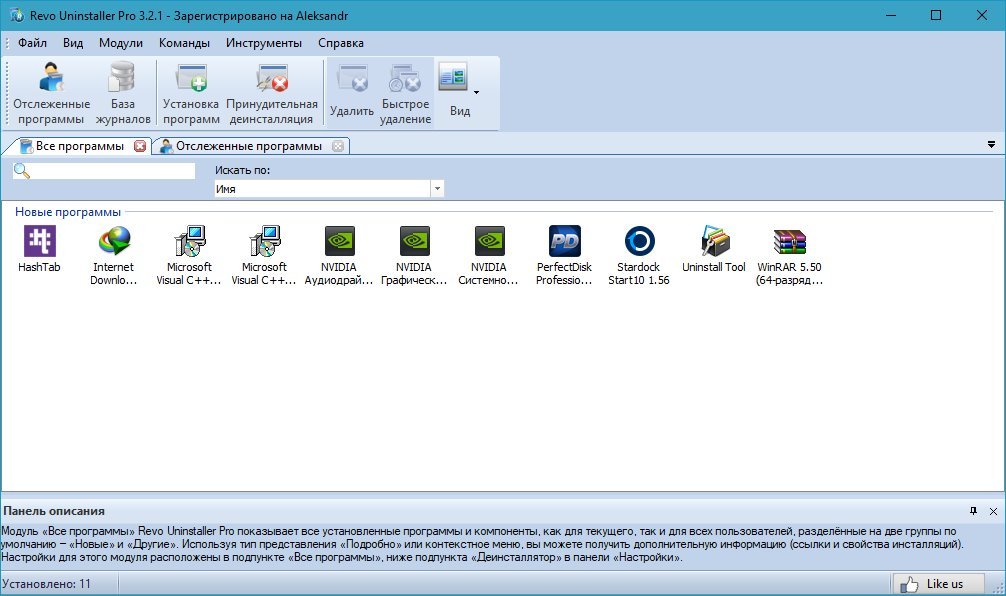Switch to Отслеженные программы tab
This screenshot has height=596, width=1006.
(x=249, y=146)
